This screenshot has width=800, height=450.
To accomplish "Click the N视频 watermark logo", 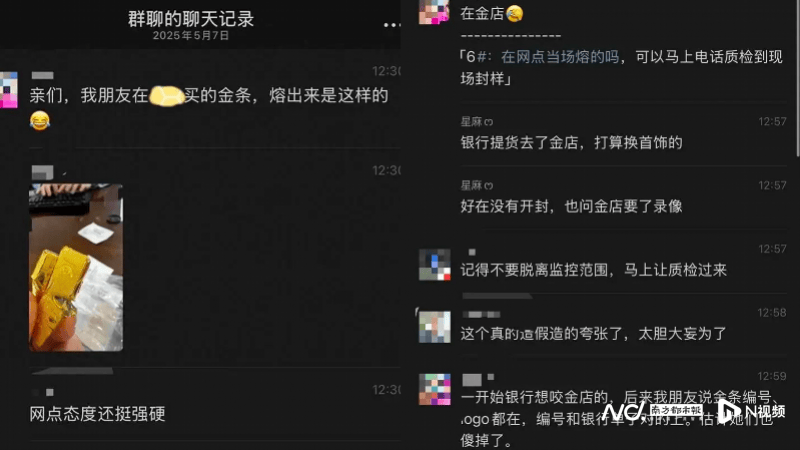I will pyautogui.click(x=751, y=411).
